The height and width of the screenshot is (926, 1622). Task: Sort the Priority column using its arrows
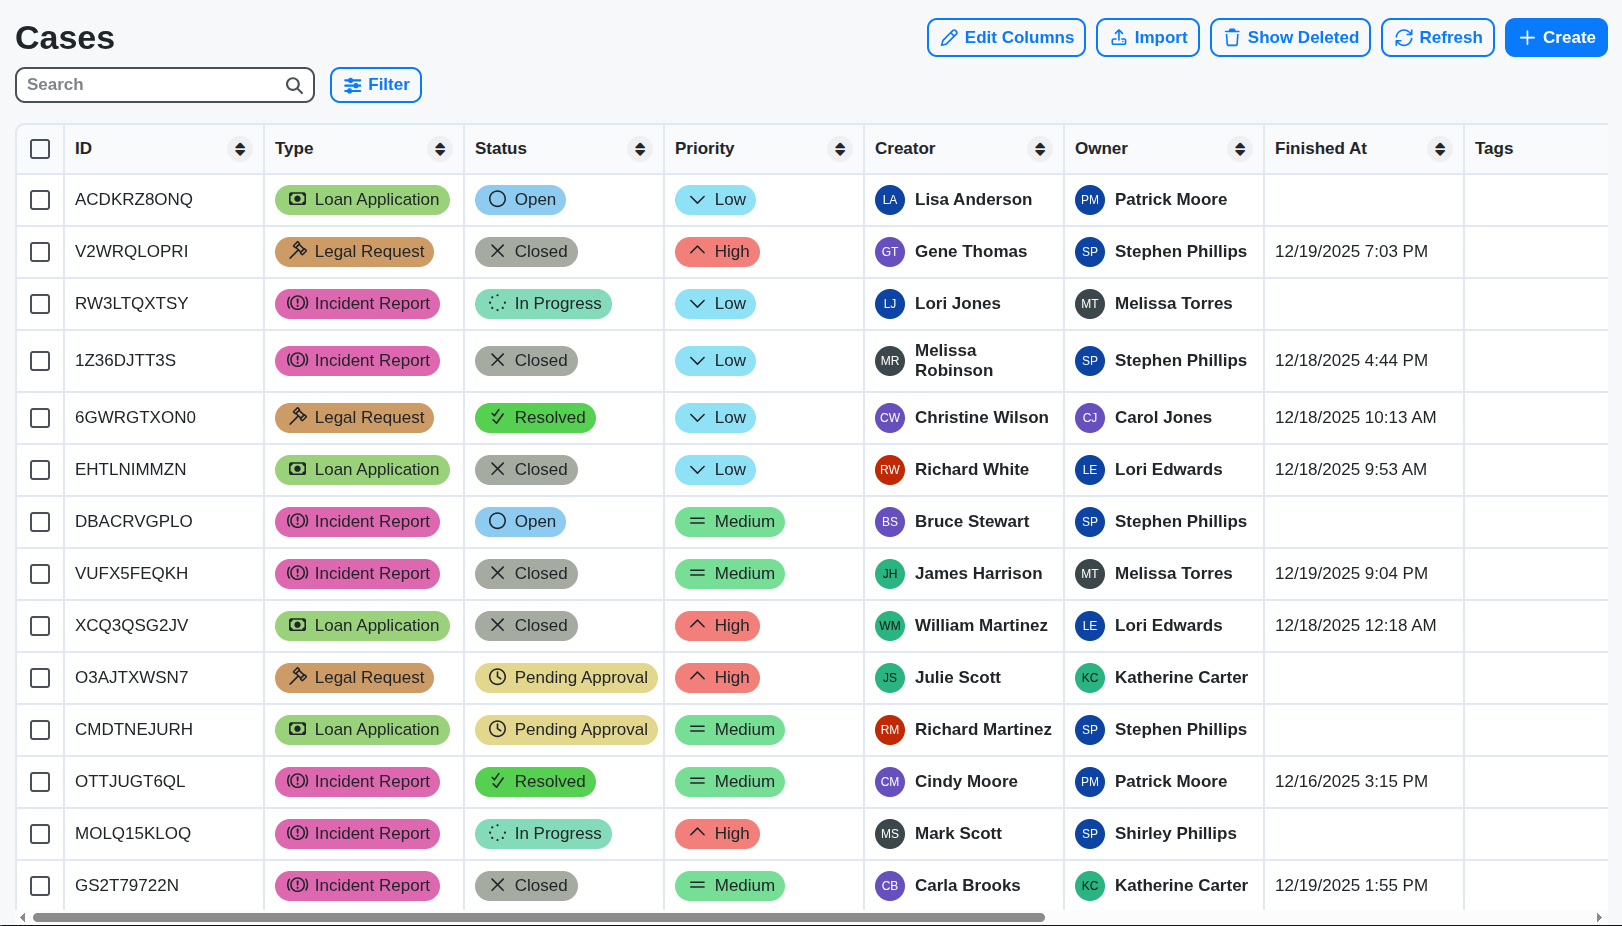tap(840, 148)
